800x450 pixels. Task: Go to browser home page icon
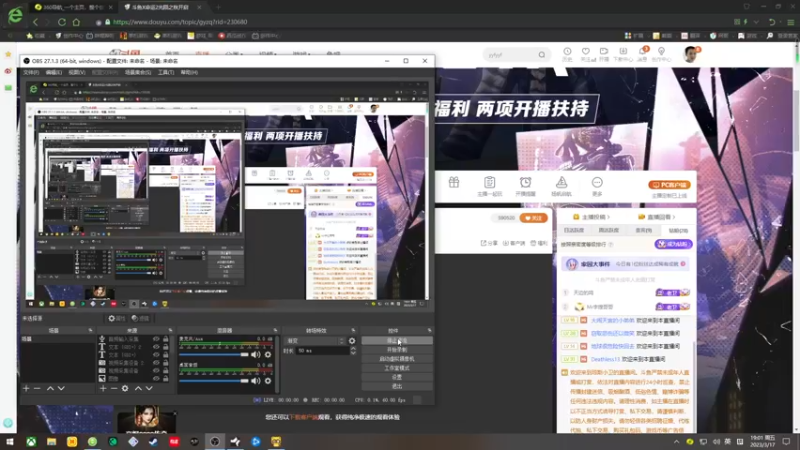click(x=77, y=22)
